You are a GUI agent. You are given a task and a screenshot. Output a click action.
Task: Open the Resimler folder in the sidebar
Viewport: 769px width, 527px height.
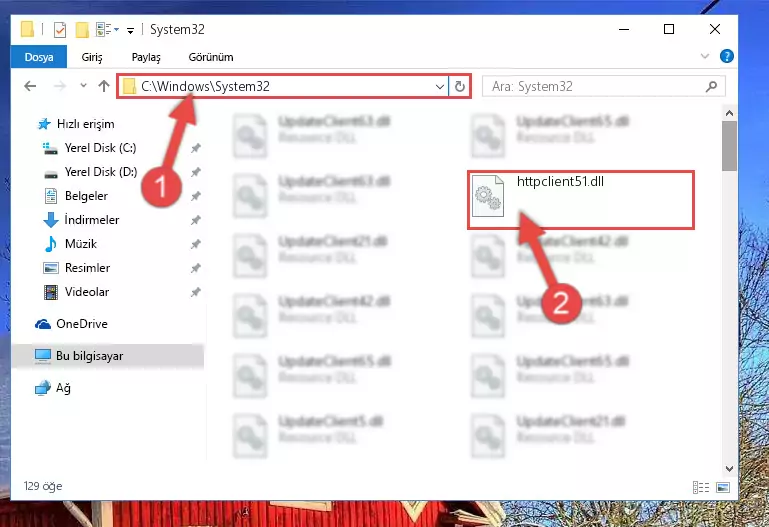pos(87,268)
